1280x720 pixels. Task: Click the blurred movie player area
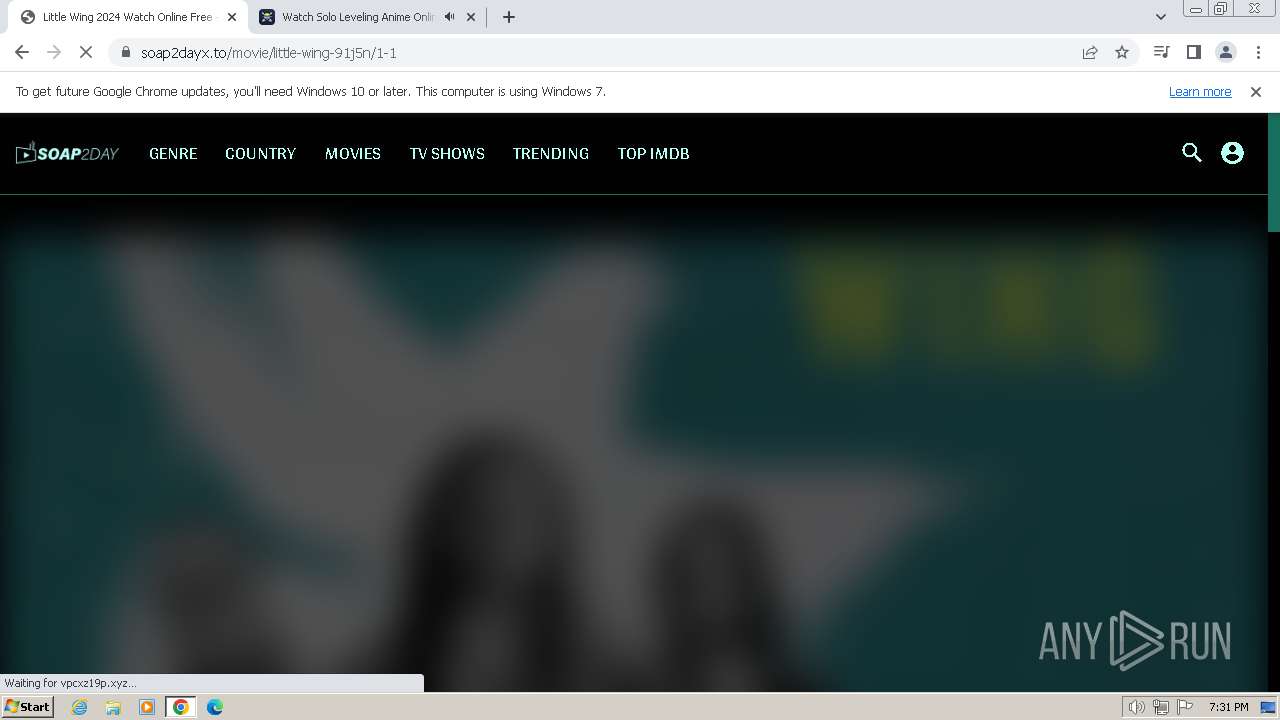[634, 443]
